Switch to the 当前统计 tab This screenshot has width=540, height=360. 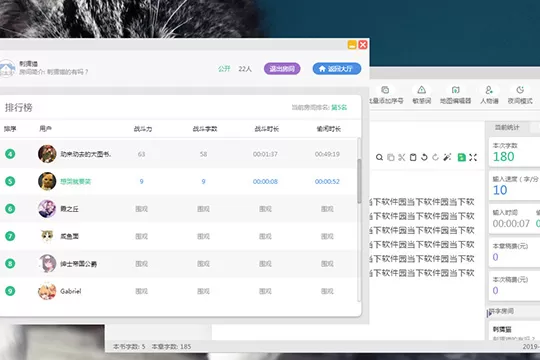point(507,127)
